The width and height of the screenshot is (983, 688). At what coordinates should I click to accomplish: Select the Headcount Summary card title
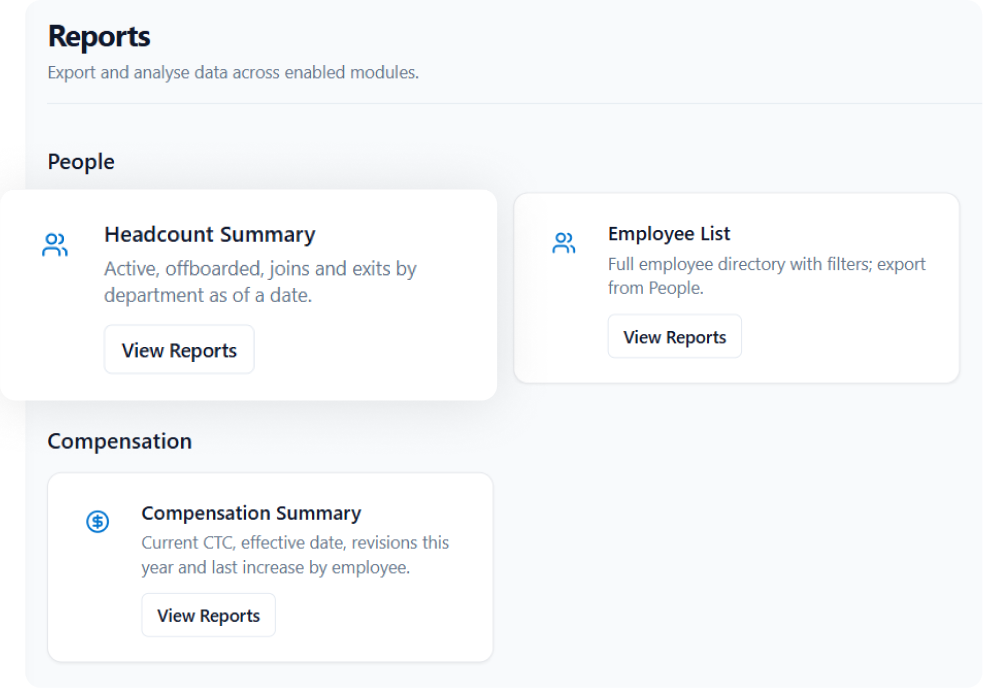(x=209, y=234)
